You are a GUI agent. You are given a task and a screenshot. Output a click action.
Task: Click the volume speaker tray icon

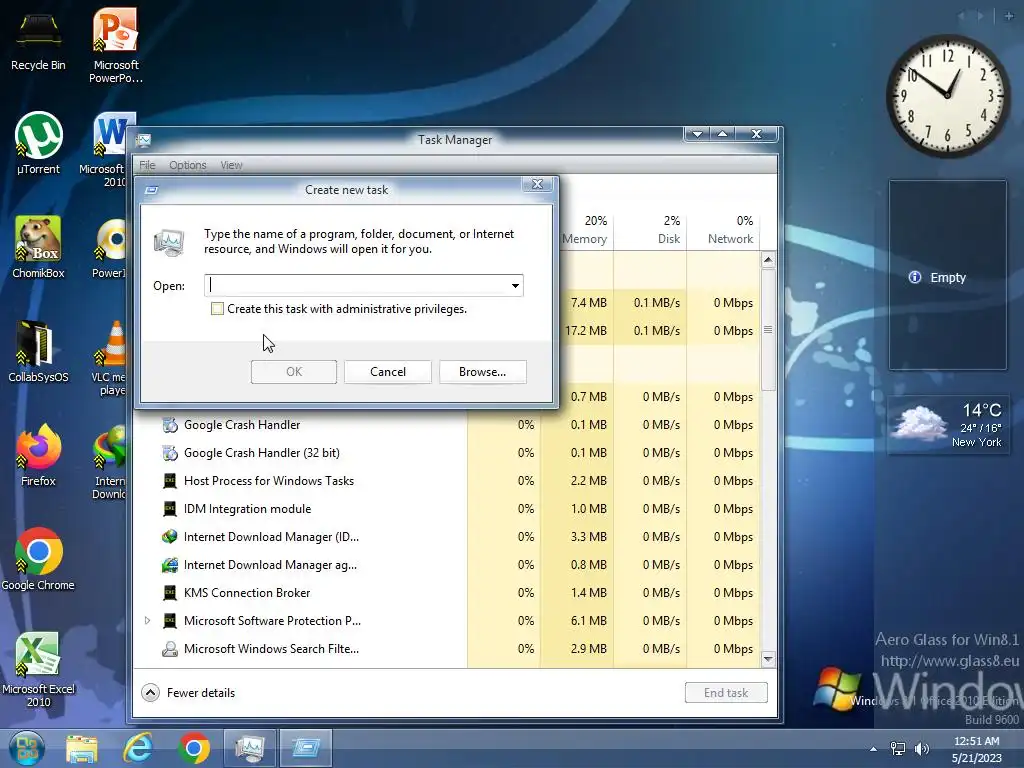[x=921, y=748]
